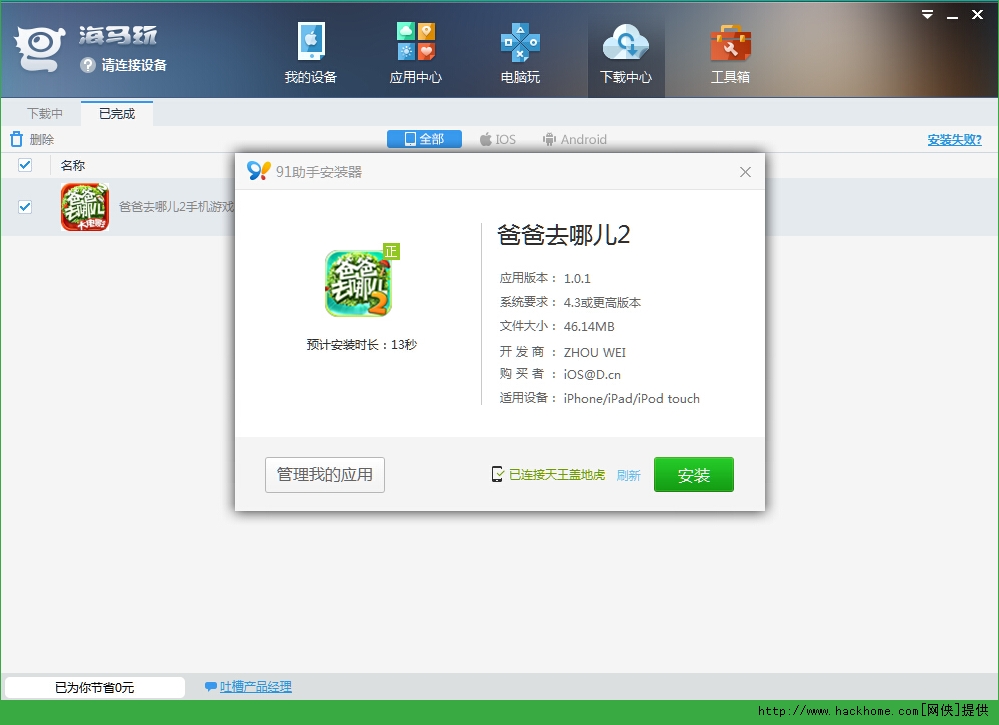Open 吐槽产品经理 feedback link
Viewport: 999px width, 725px height.
tap(255, 687)
